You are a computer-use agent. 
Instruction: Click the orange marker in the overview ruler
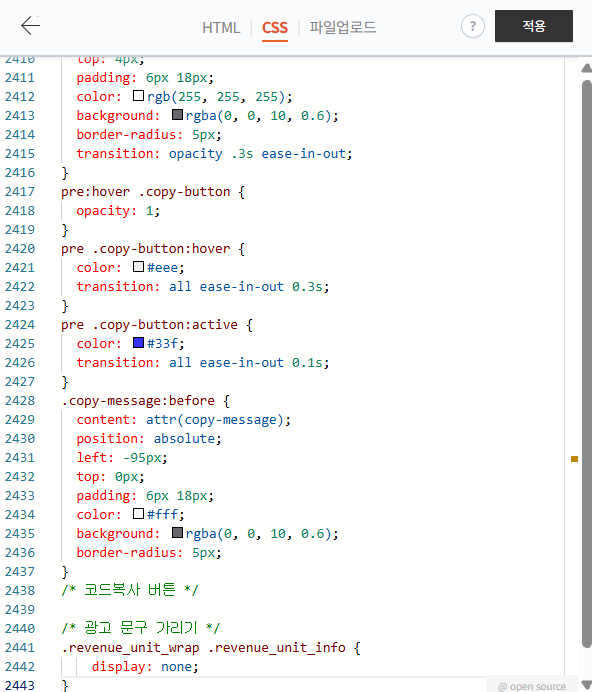click(574, 459)
